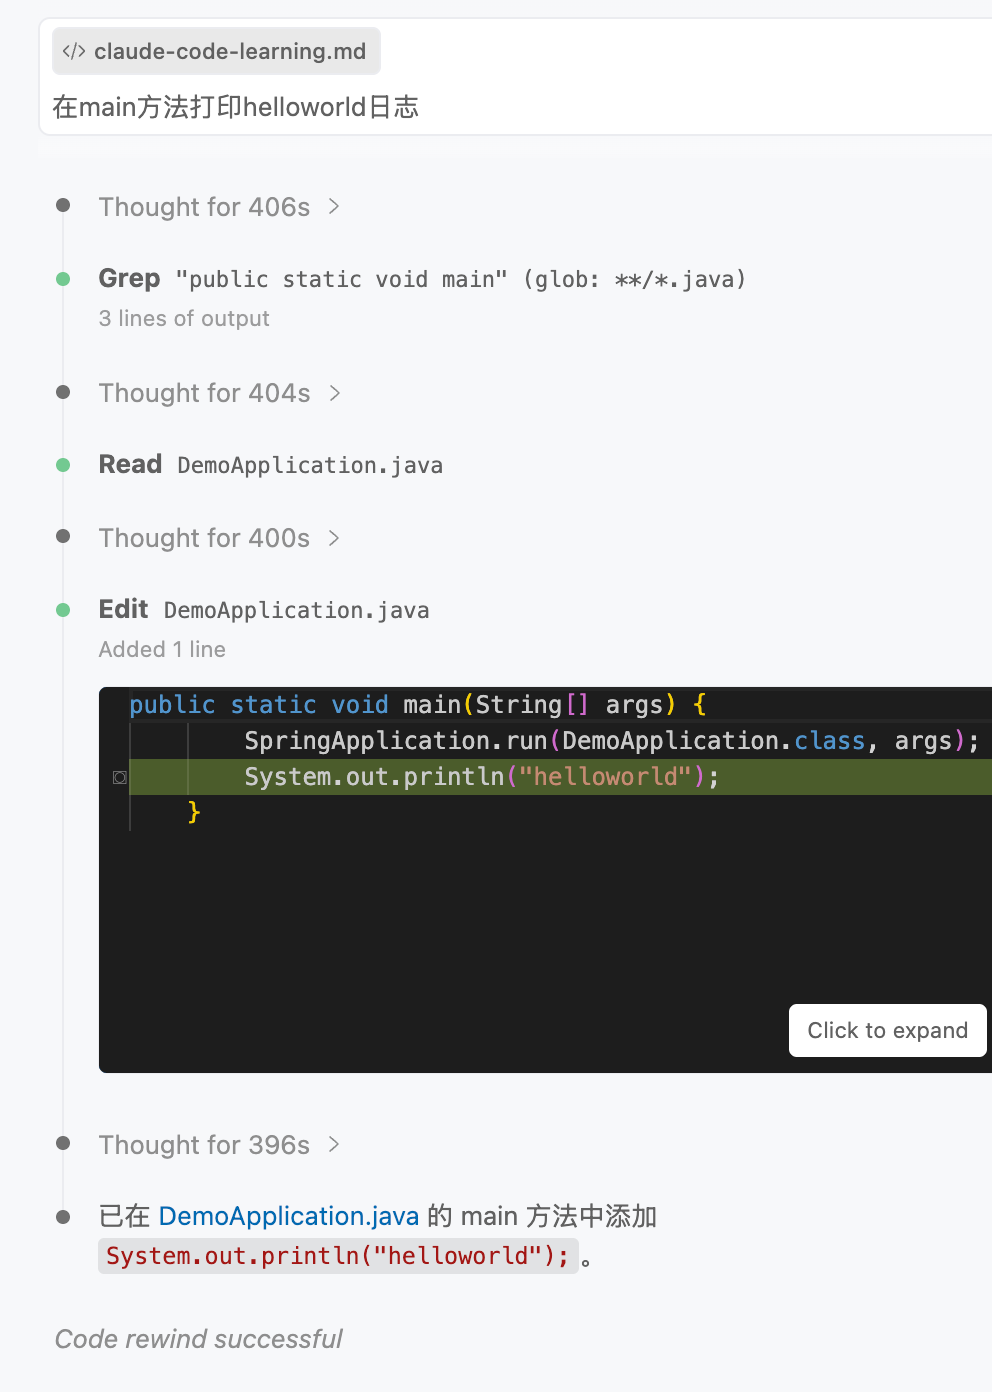Click the gray bullet beside Thought for 396s
The image size is (992, 1392).
[63, 1143]
